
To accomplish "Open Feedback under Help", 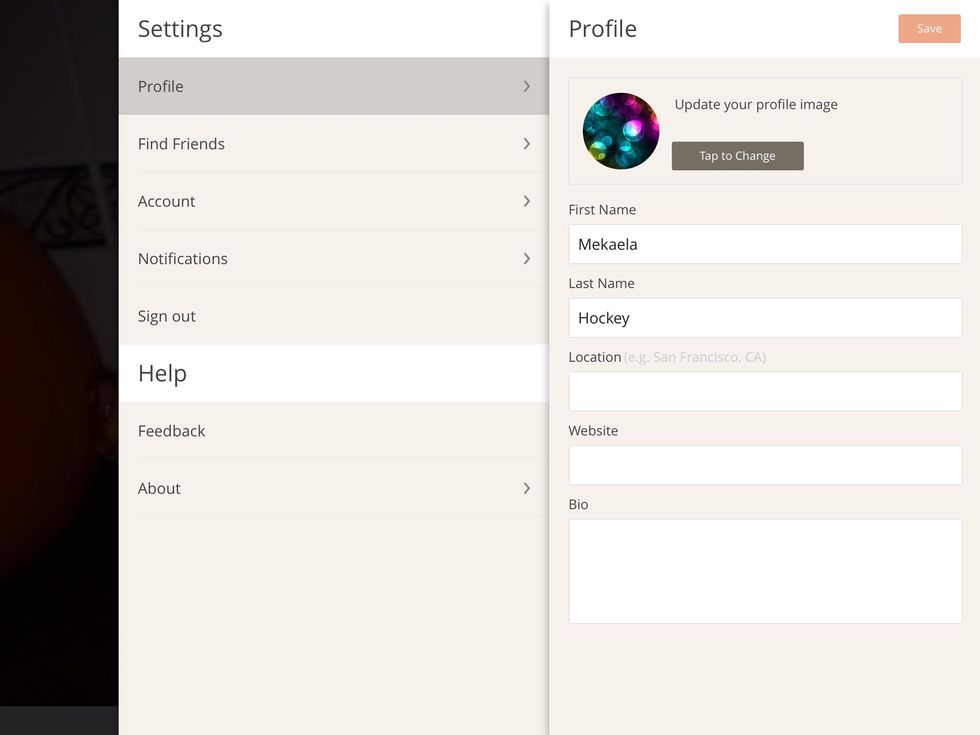I will pos(171,431).
